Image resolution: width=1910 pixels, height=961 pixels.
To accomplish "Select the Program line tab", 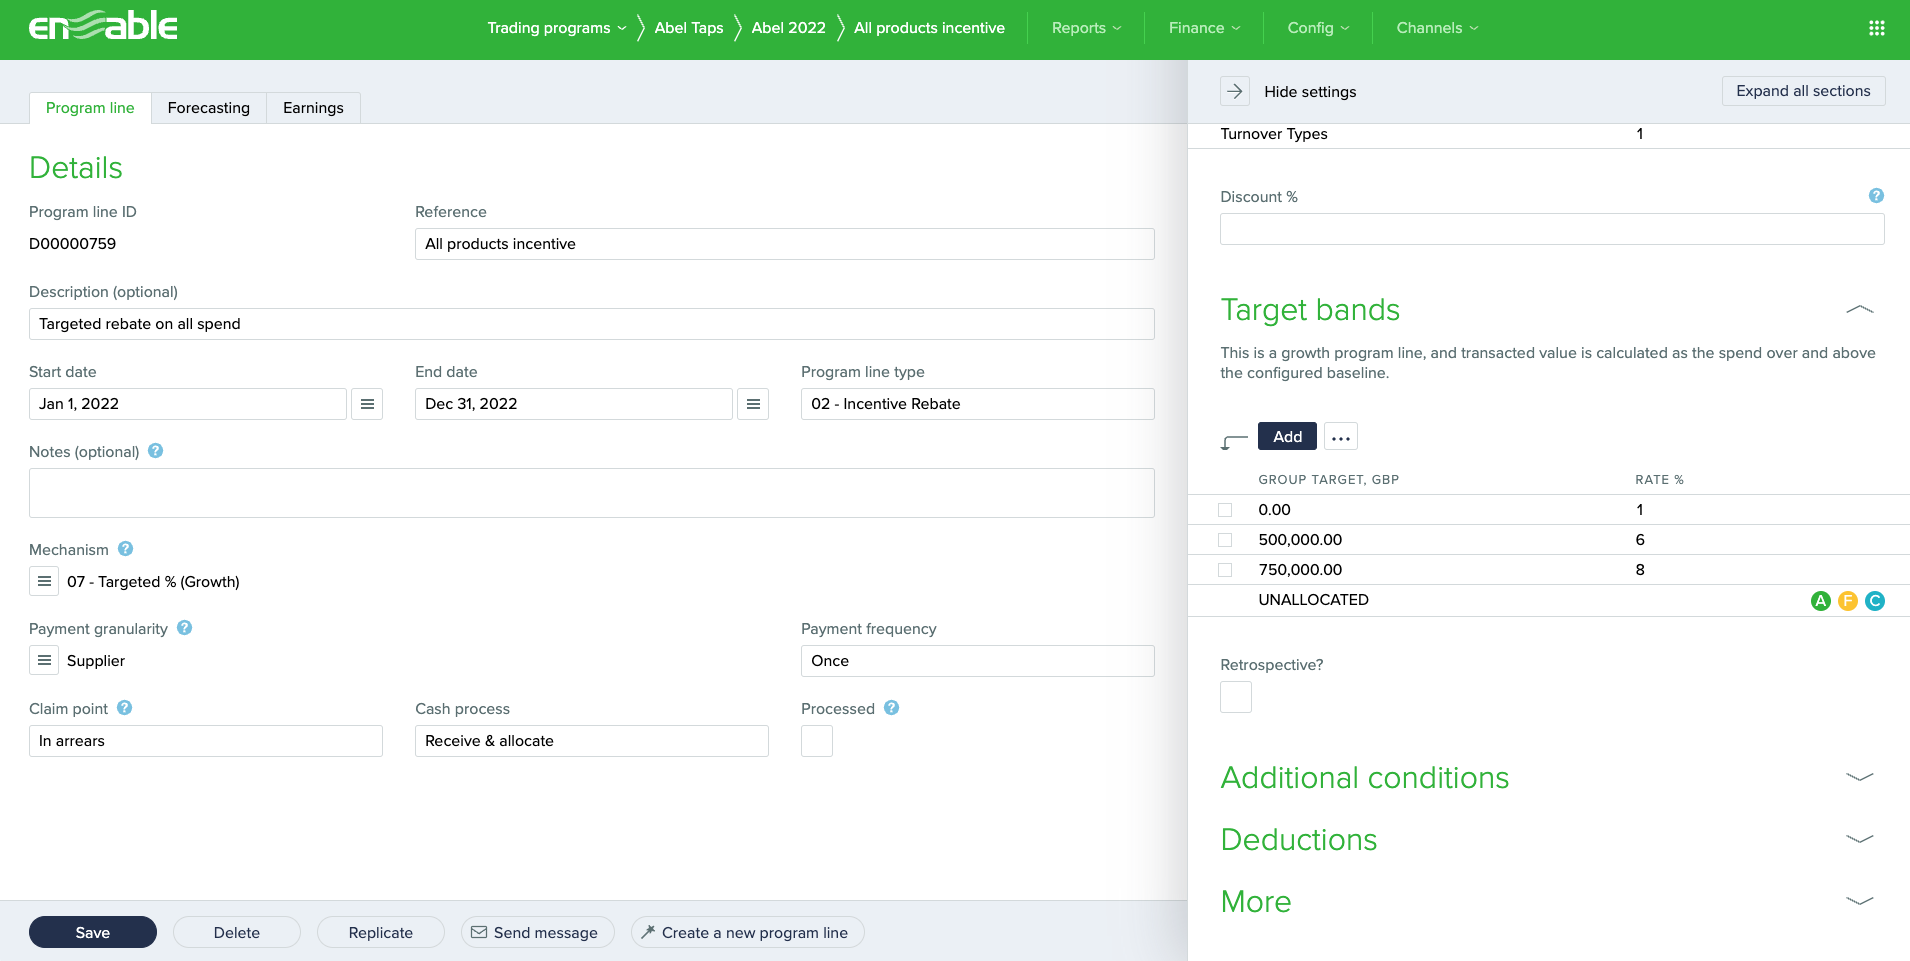I will tap(90, 108).
